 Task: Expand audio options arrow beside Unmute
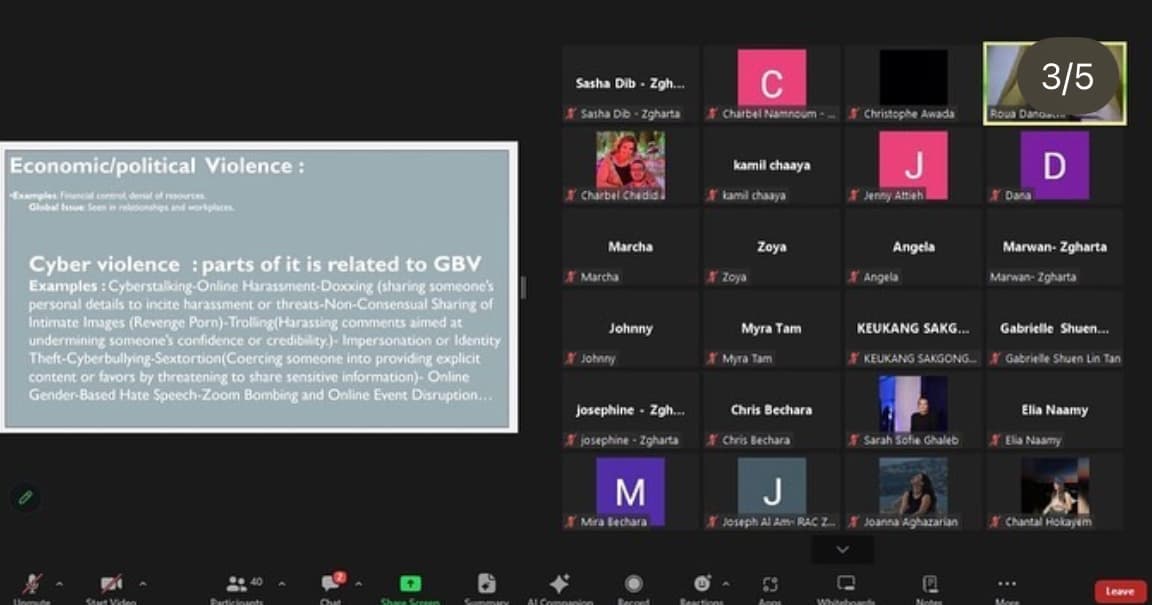point(59,584)
